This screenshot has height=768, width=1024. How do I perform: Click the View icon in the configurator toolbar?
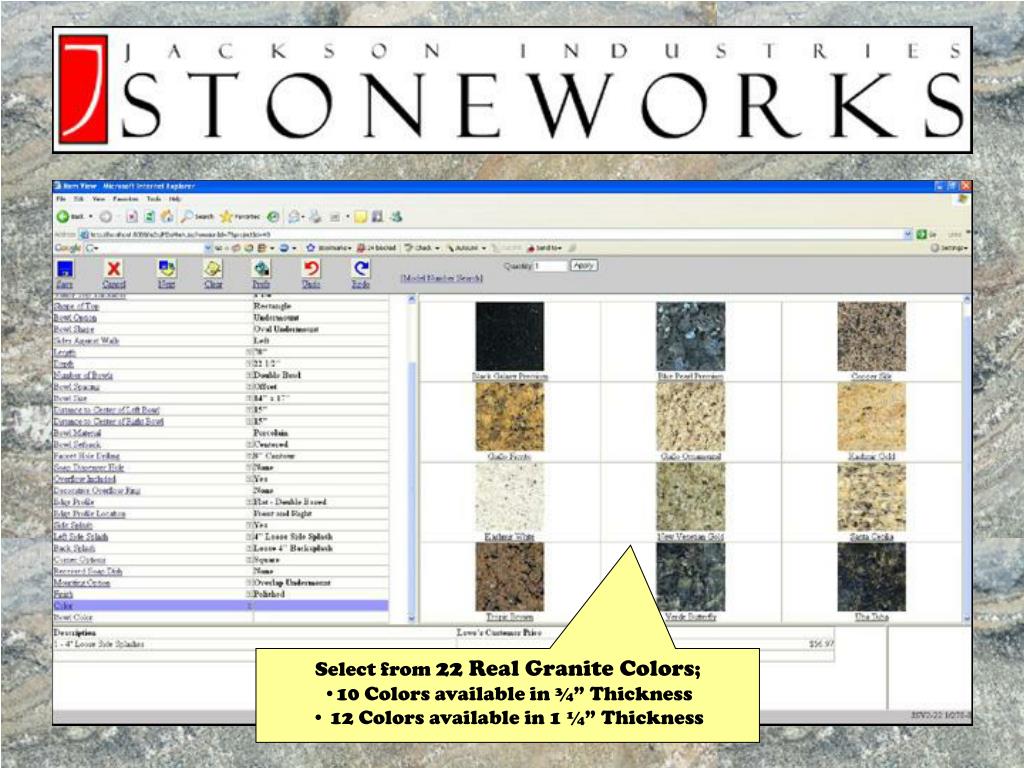point(167,268)
